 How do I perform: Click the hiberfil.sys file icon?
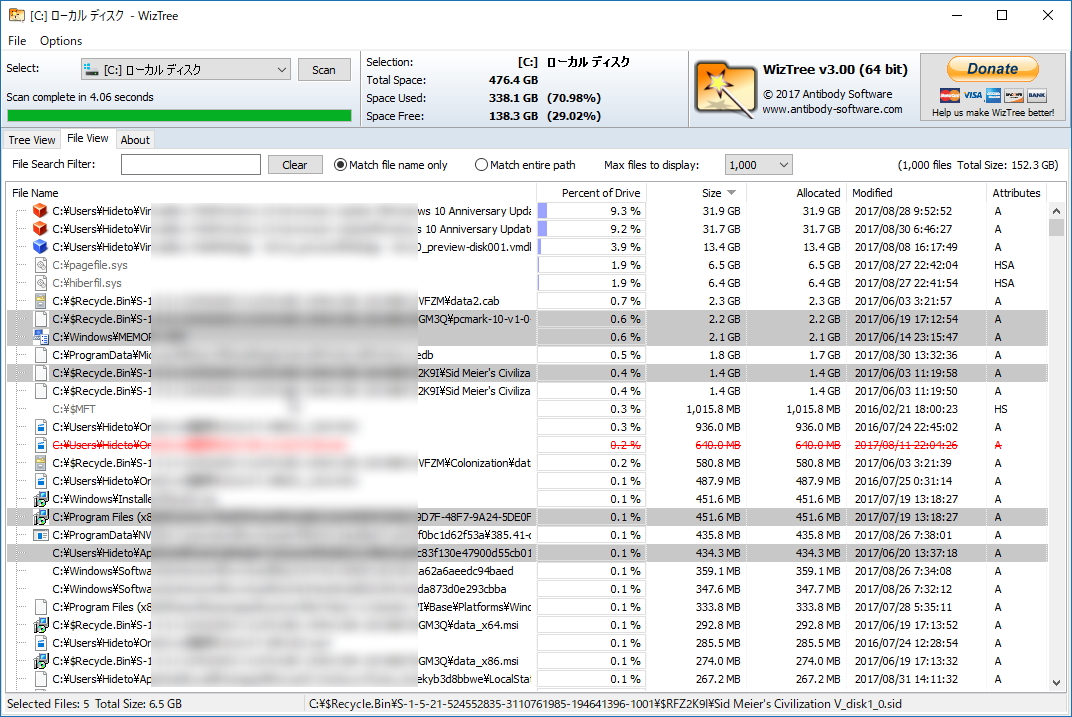(40, 283)
